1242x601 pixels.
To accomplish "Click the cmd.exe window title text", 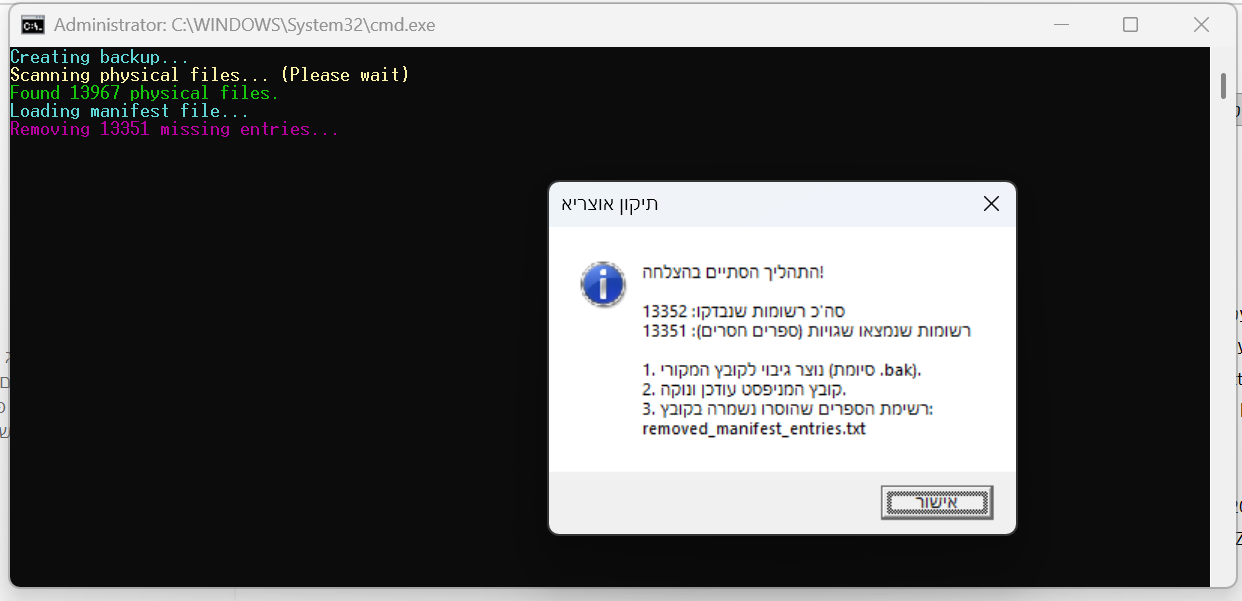I will tap(244, 25).
